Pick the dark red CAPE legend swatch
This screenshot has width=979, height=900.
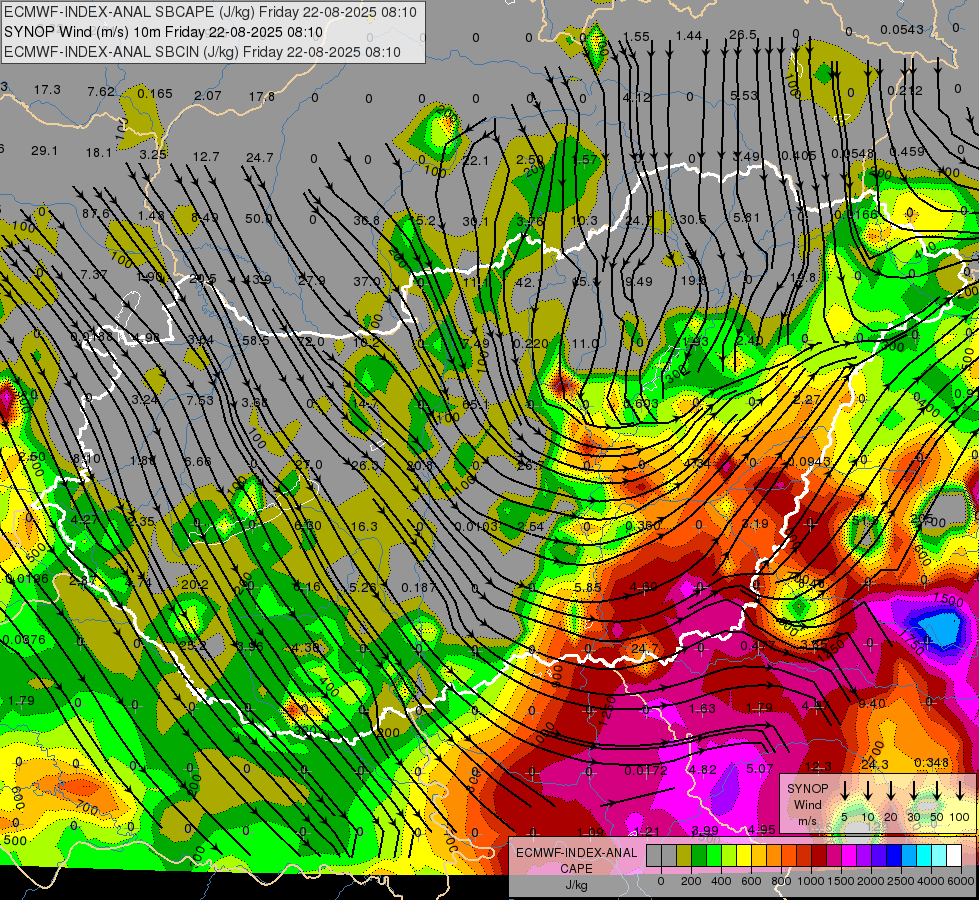tap(819, 856)
